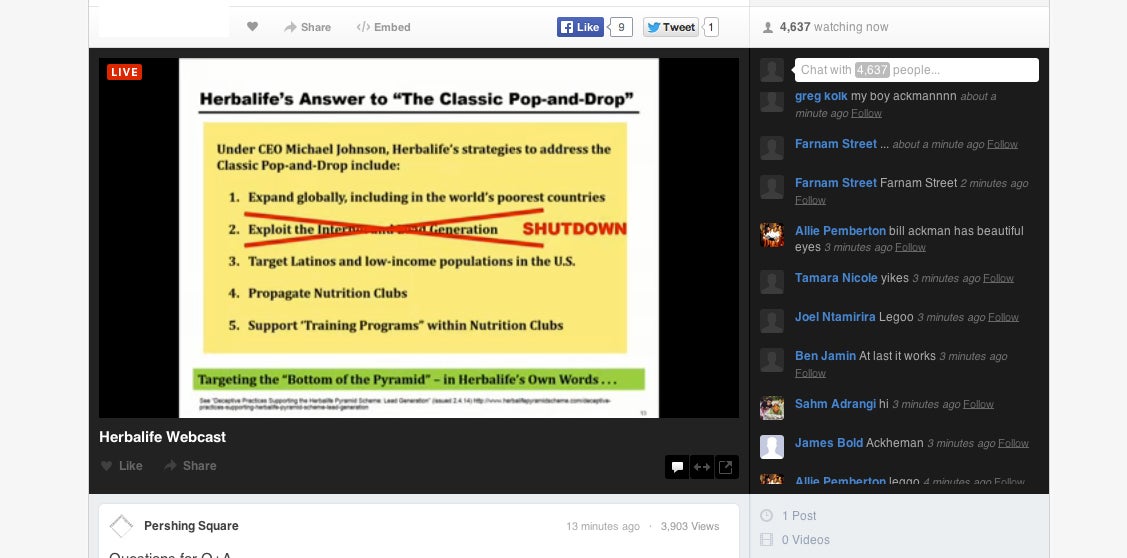Open James Bold's profile
Viewport: 1127px width, 558px height.
829,443
